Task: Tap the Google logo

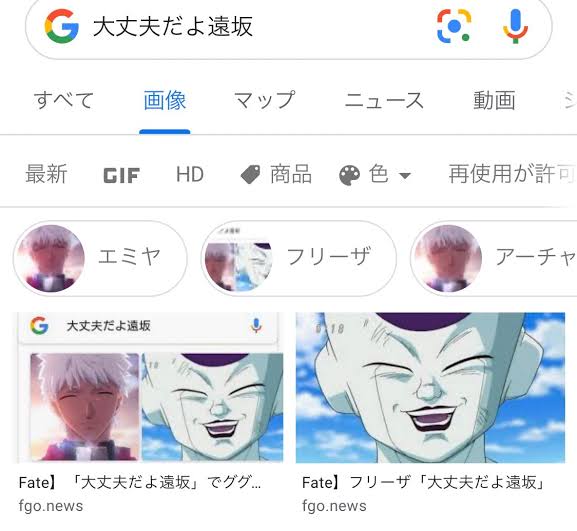Action: point(61,26)
